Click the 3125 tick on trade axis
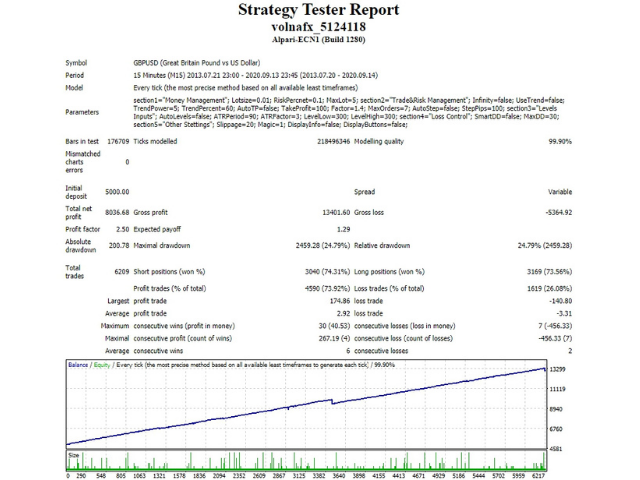The height and width of the screenshot is (480, 640). tap(299, 476)
